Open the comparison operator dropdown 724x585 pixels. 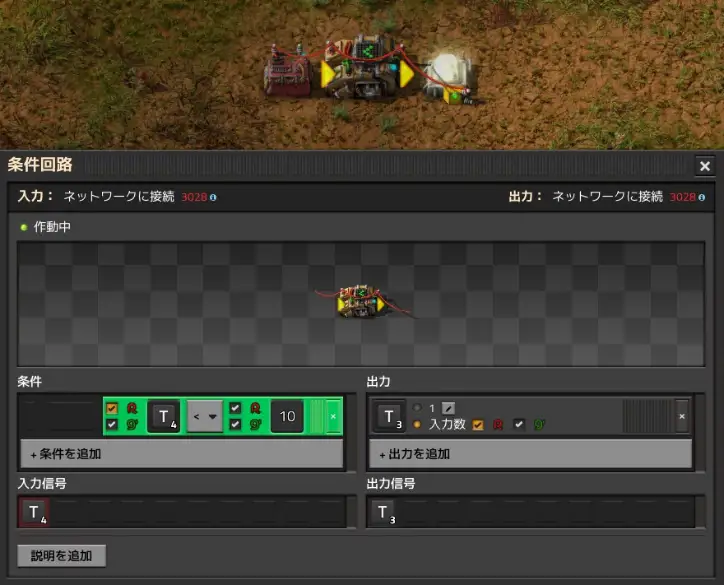(205, 416)
